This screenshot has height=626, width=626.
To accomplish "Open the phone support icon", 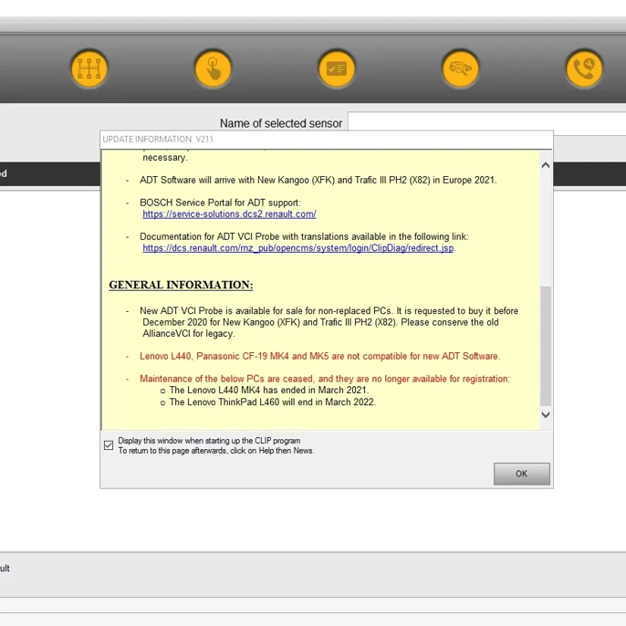I will (584, 69).
